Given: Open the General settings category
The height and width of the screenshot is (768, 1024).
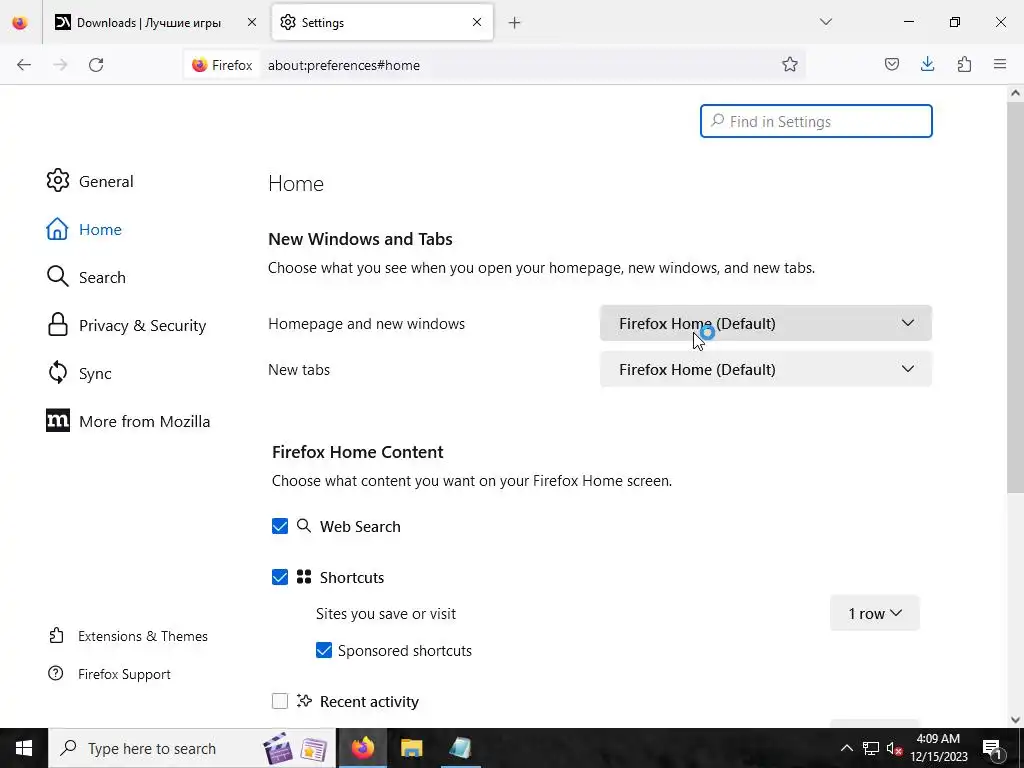Looking at the screenshot, I should pyautogui.click(x=90, y=181).
